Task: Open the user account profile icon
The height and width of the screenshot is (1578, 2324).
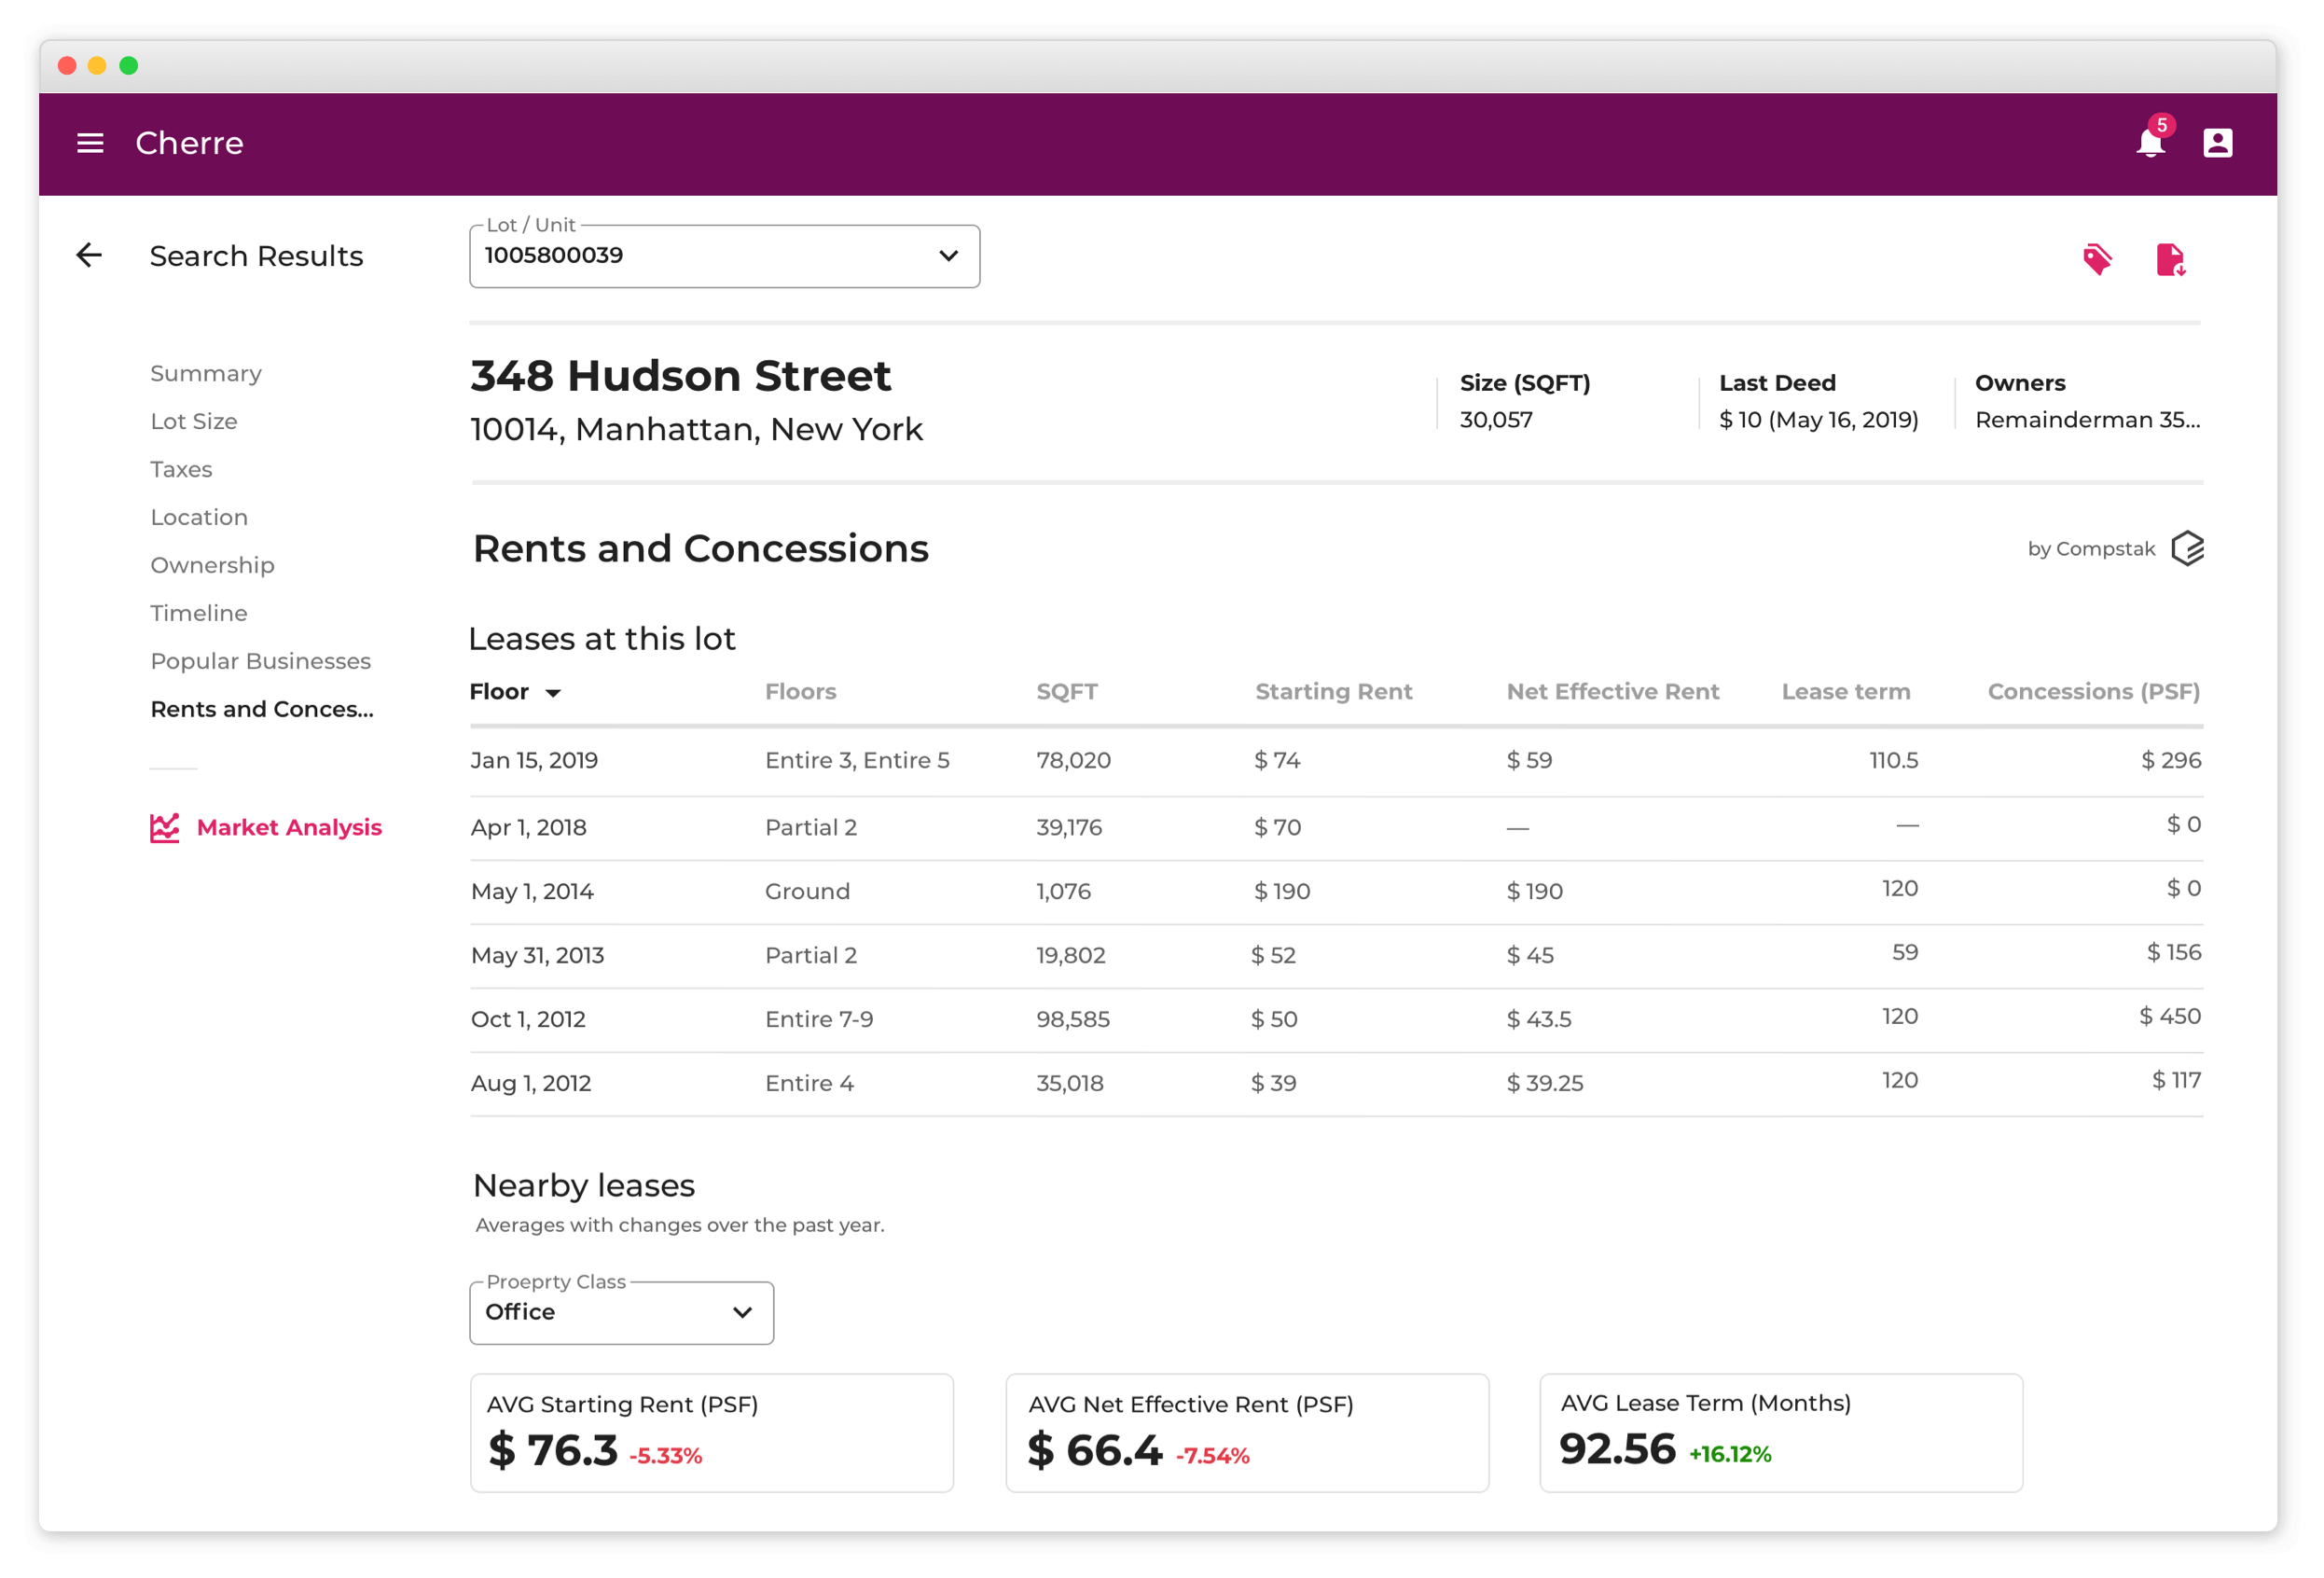Action: pyautogui.click(x=2218, y=142)
